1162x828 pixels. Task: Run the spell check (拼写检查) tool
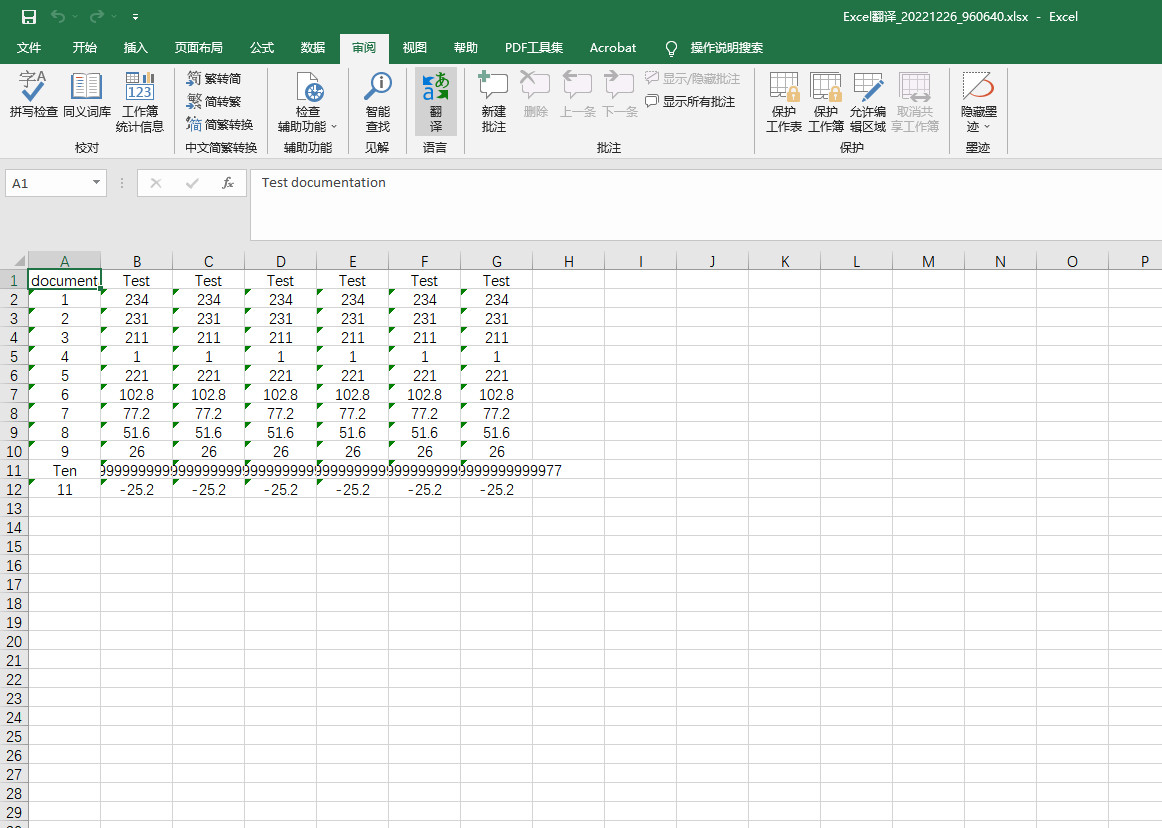(x=33, y=98)
